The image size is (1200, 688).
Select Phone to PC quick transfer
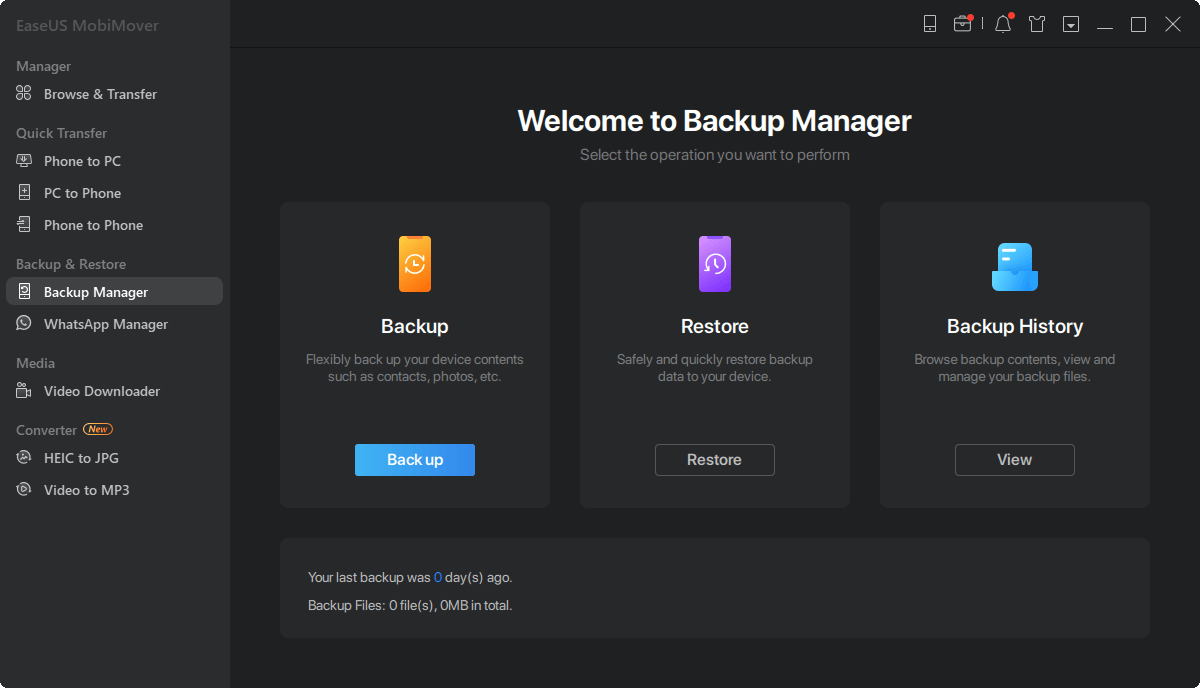coord(82,161)
